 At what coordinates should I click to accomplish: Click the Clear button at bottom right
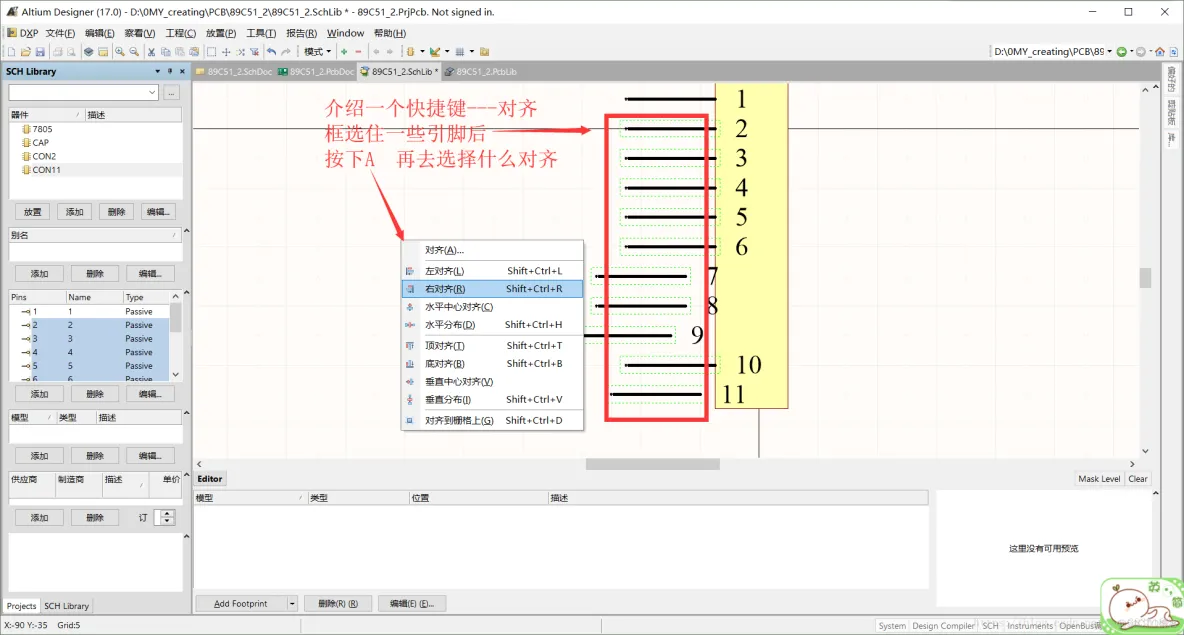coord(1137,479)
